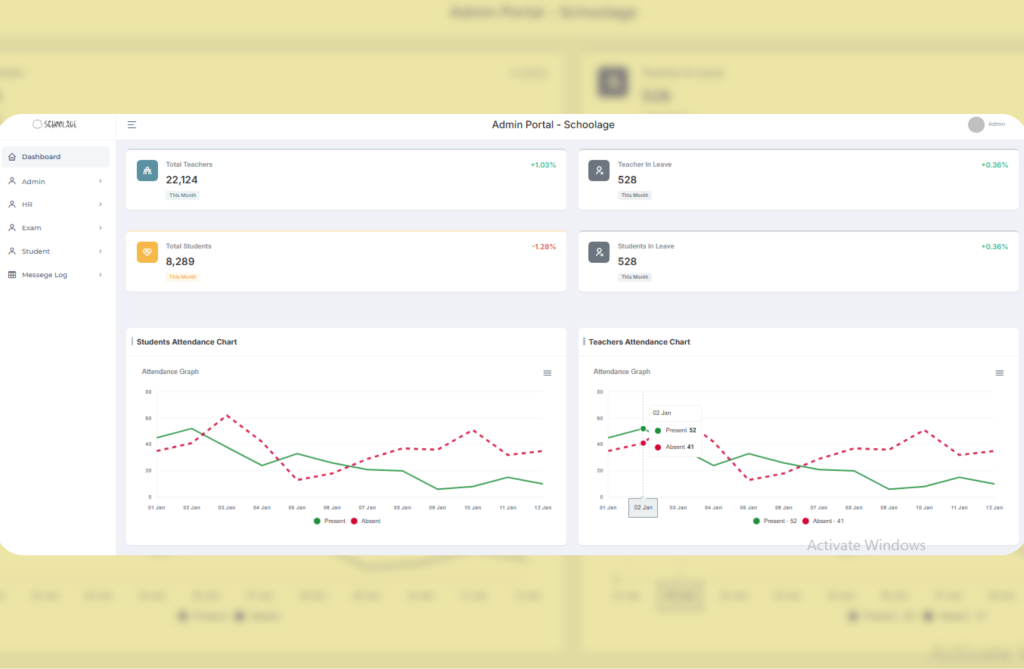Click the Teacher In Leave icon
Screen dimensions: 1024x669
coord(599,171)
